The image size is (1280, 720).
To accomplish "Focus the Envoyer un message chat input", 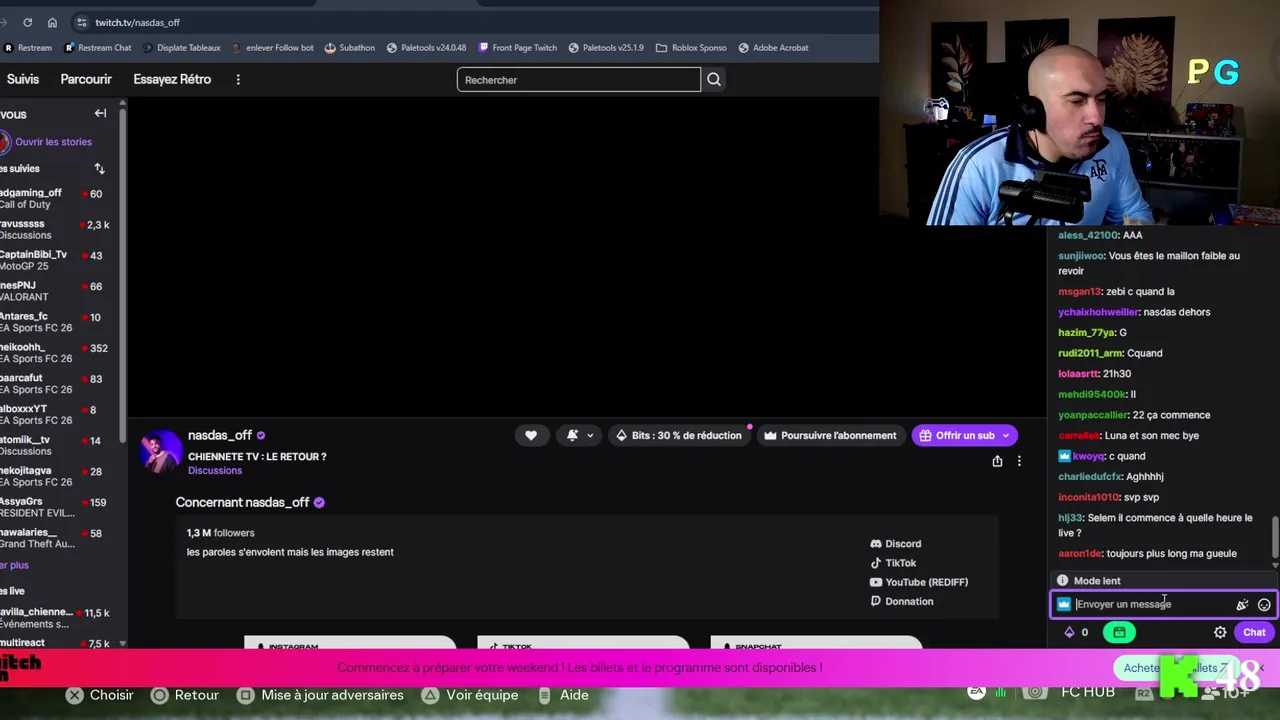I will 1150,604.
